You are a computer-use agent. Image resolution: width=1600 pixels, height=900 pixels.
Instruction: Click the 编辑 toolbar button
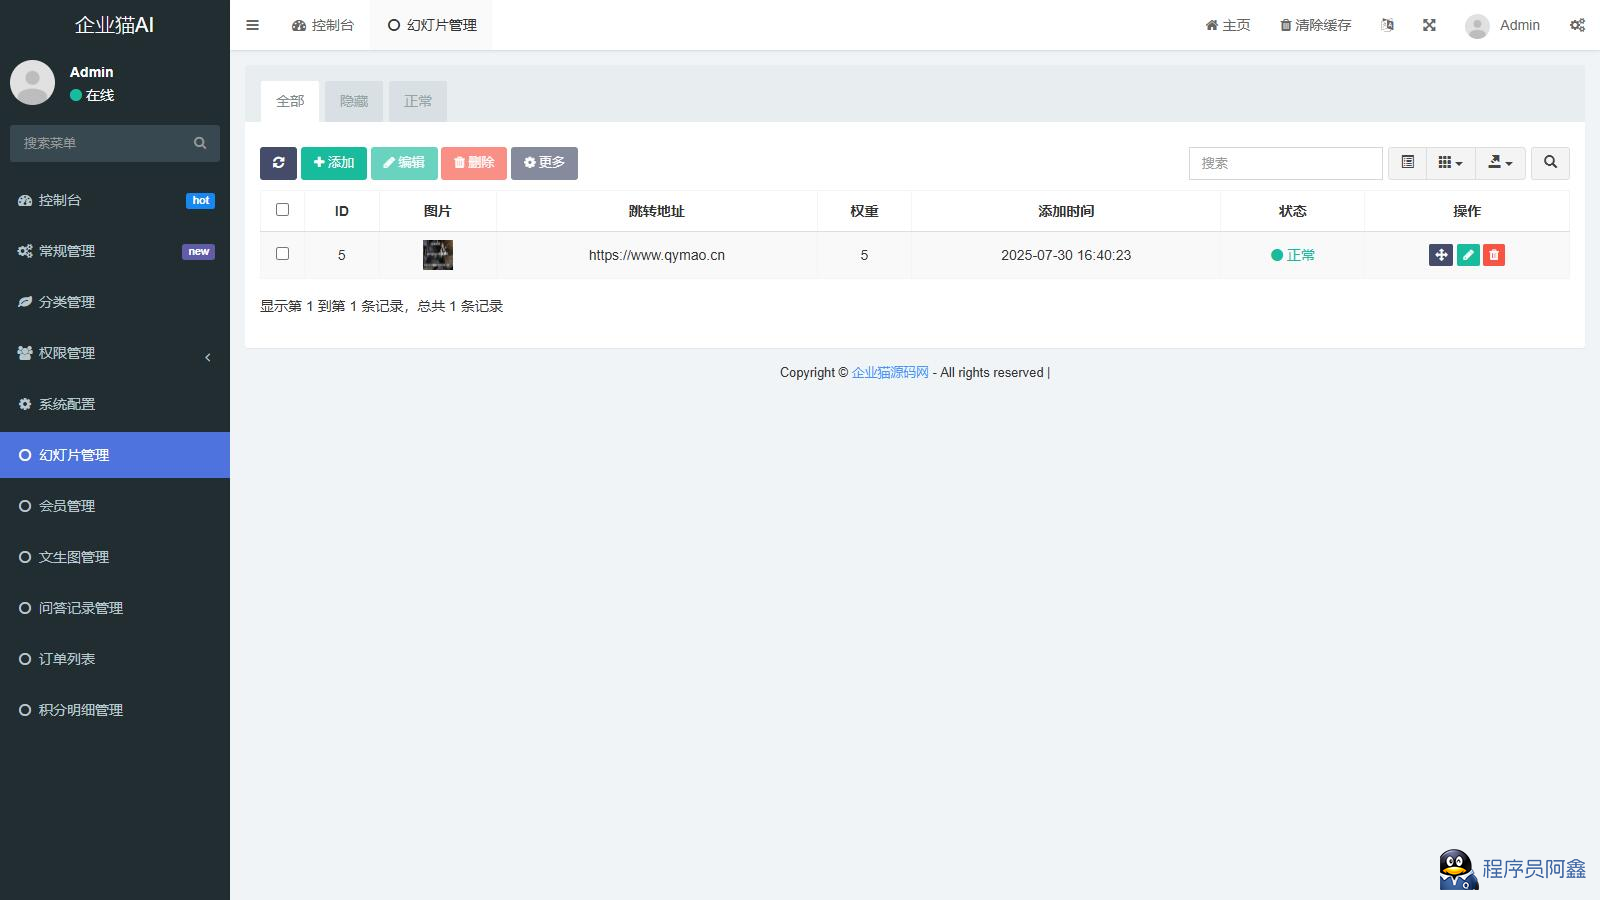(x=404, y=163)
